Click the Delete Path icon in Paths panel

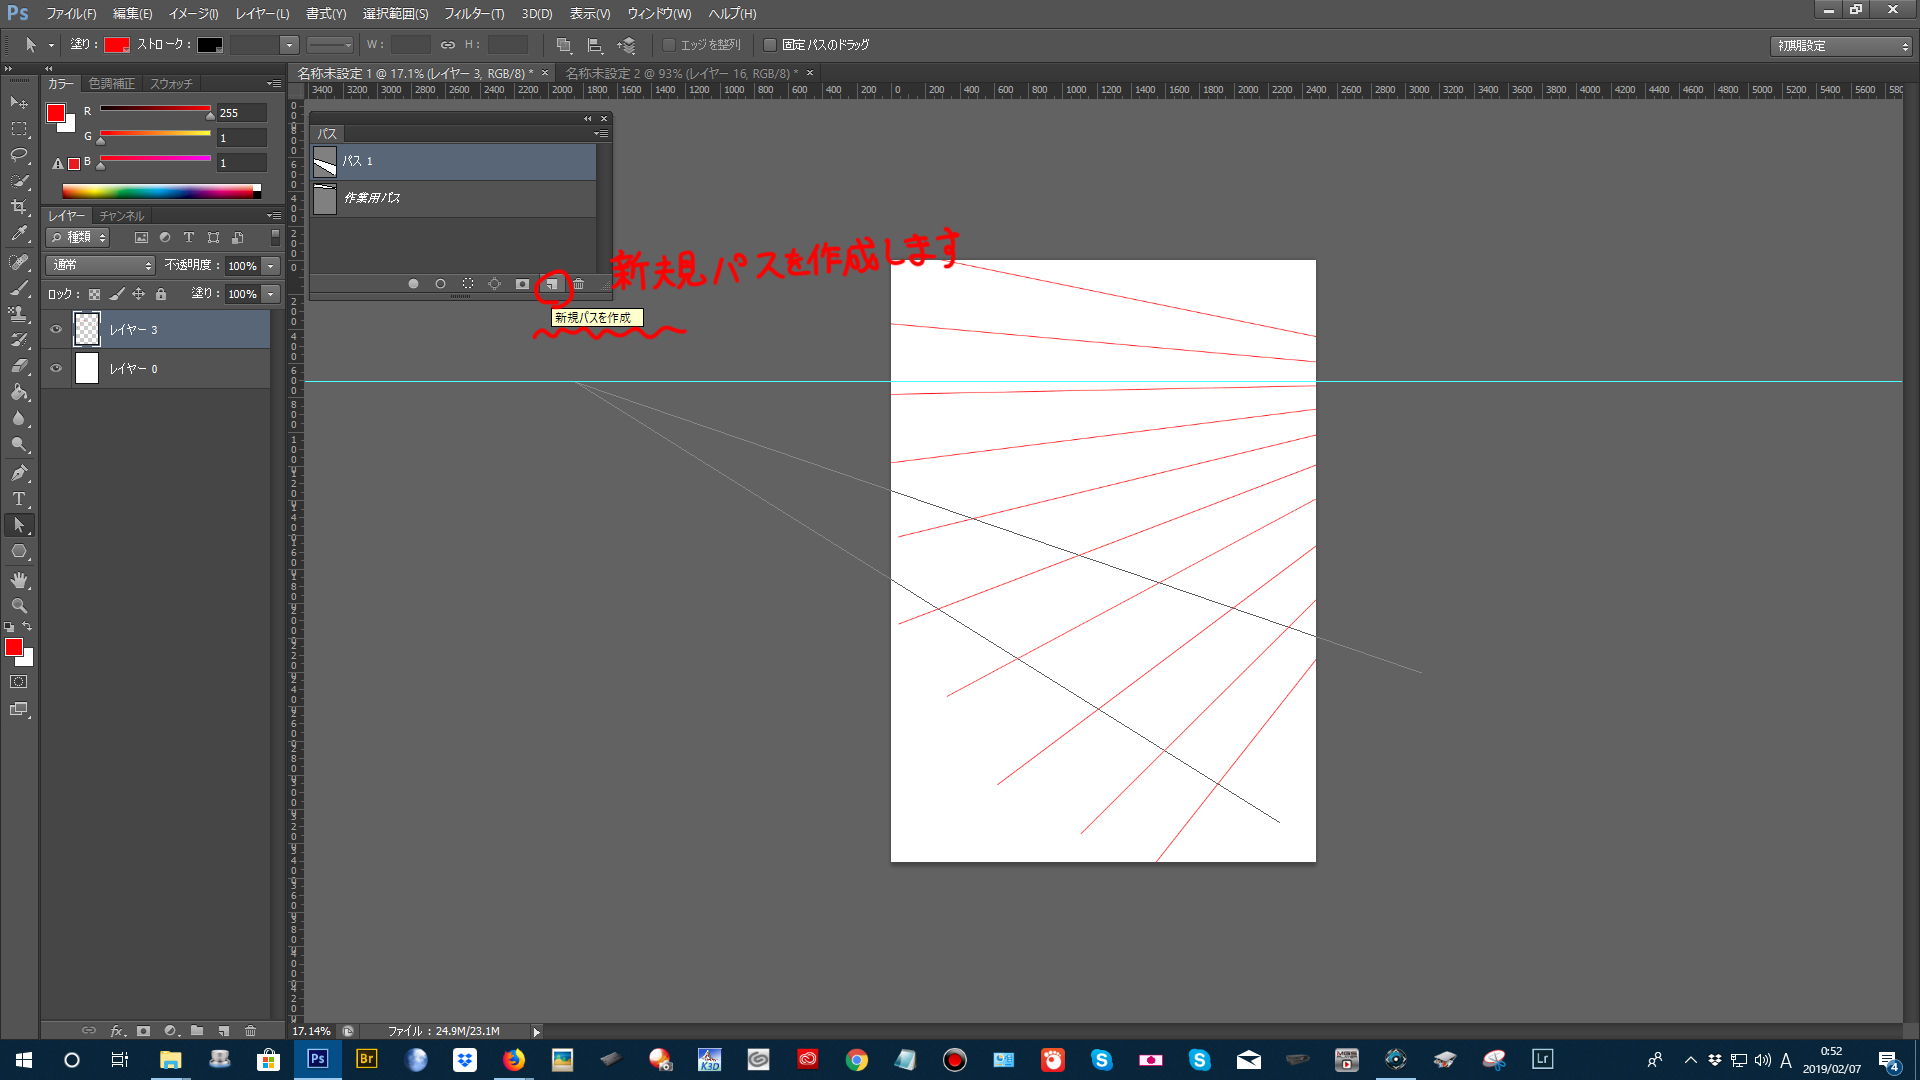(578, 284)
